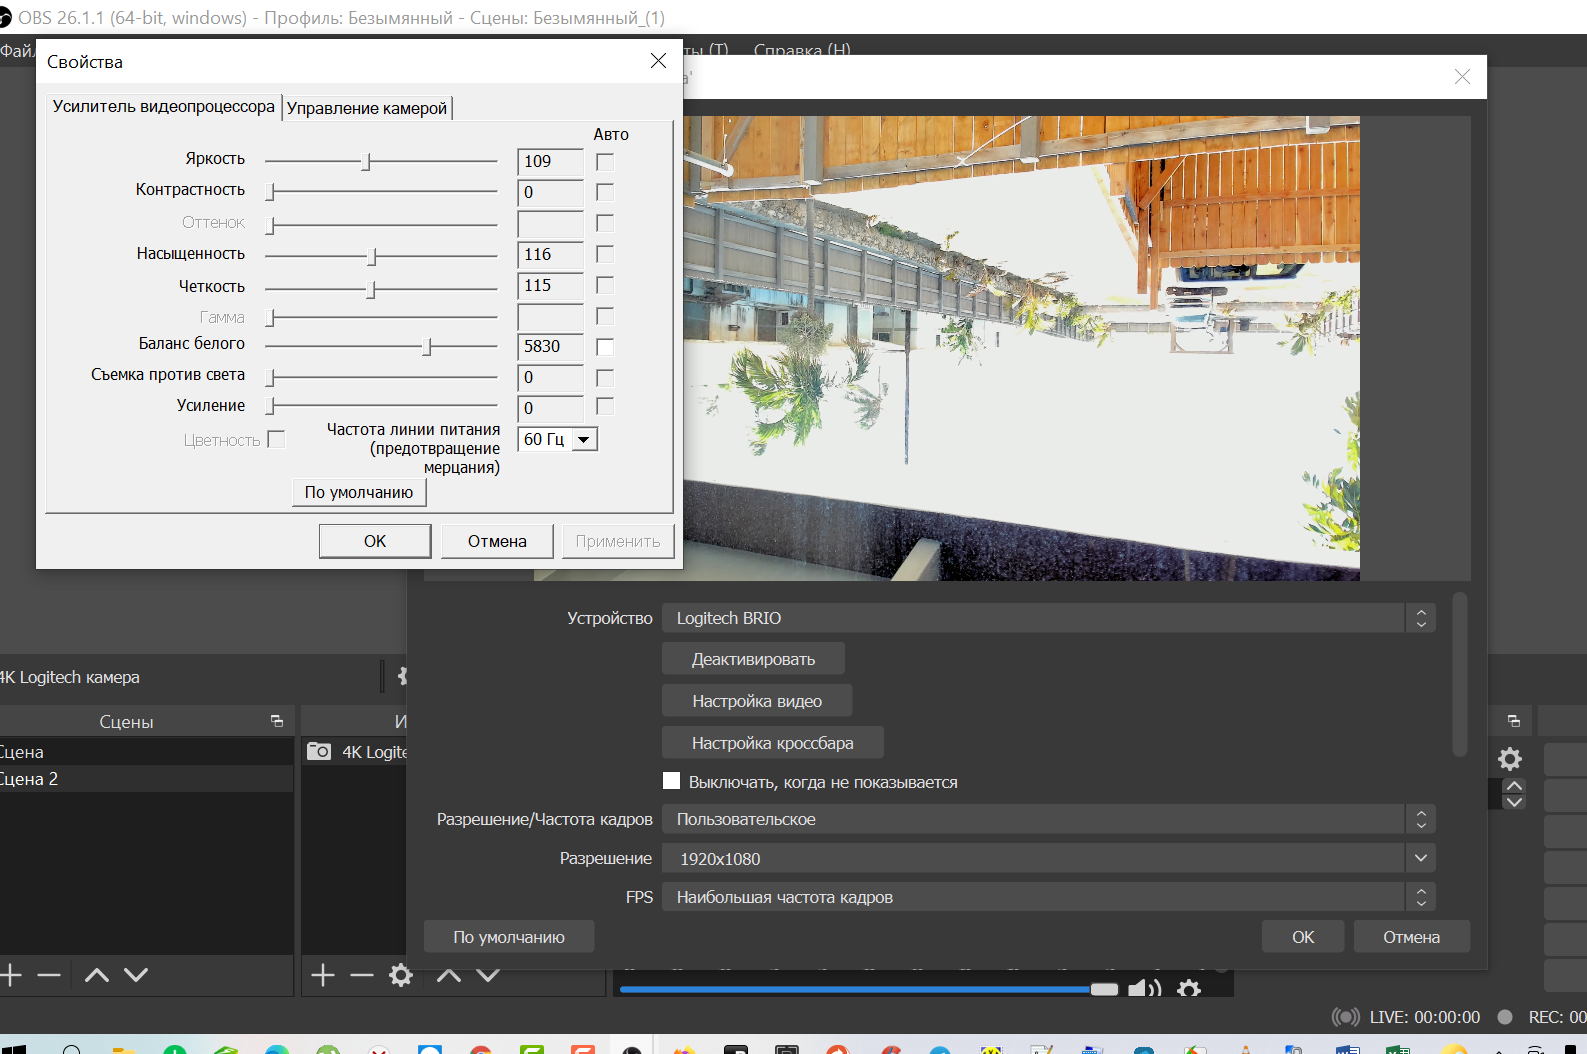Viewport: 1587px width, 1054px height.
Task: Enable Auto for Съемка против света
Action: point(605,377)
